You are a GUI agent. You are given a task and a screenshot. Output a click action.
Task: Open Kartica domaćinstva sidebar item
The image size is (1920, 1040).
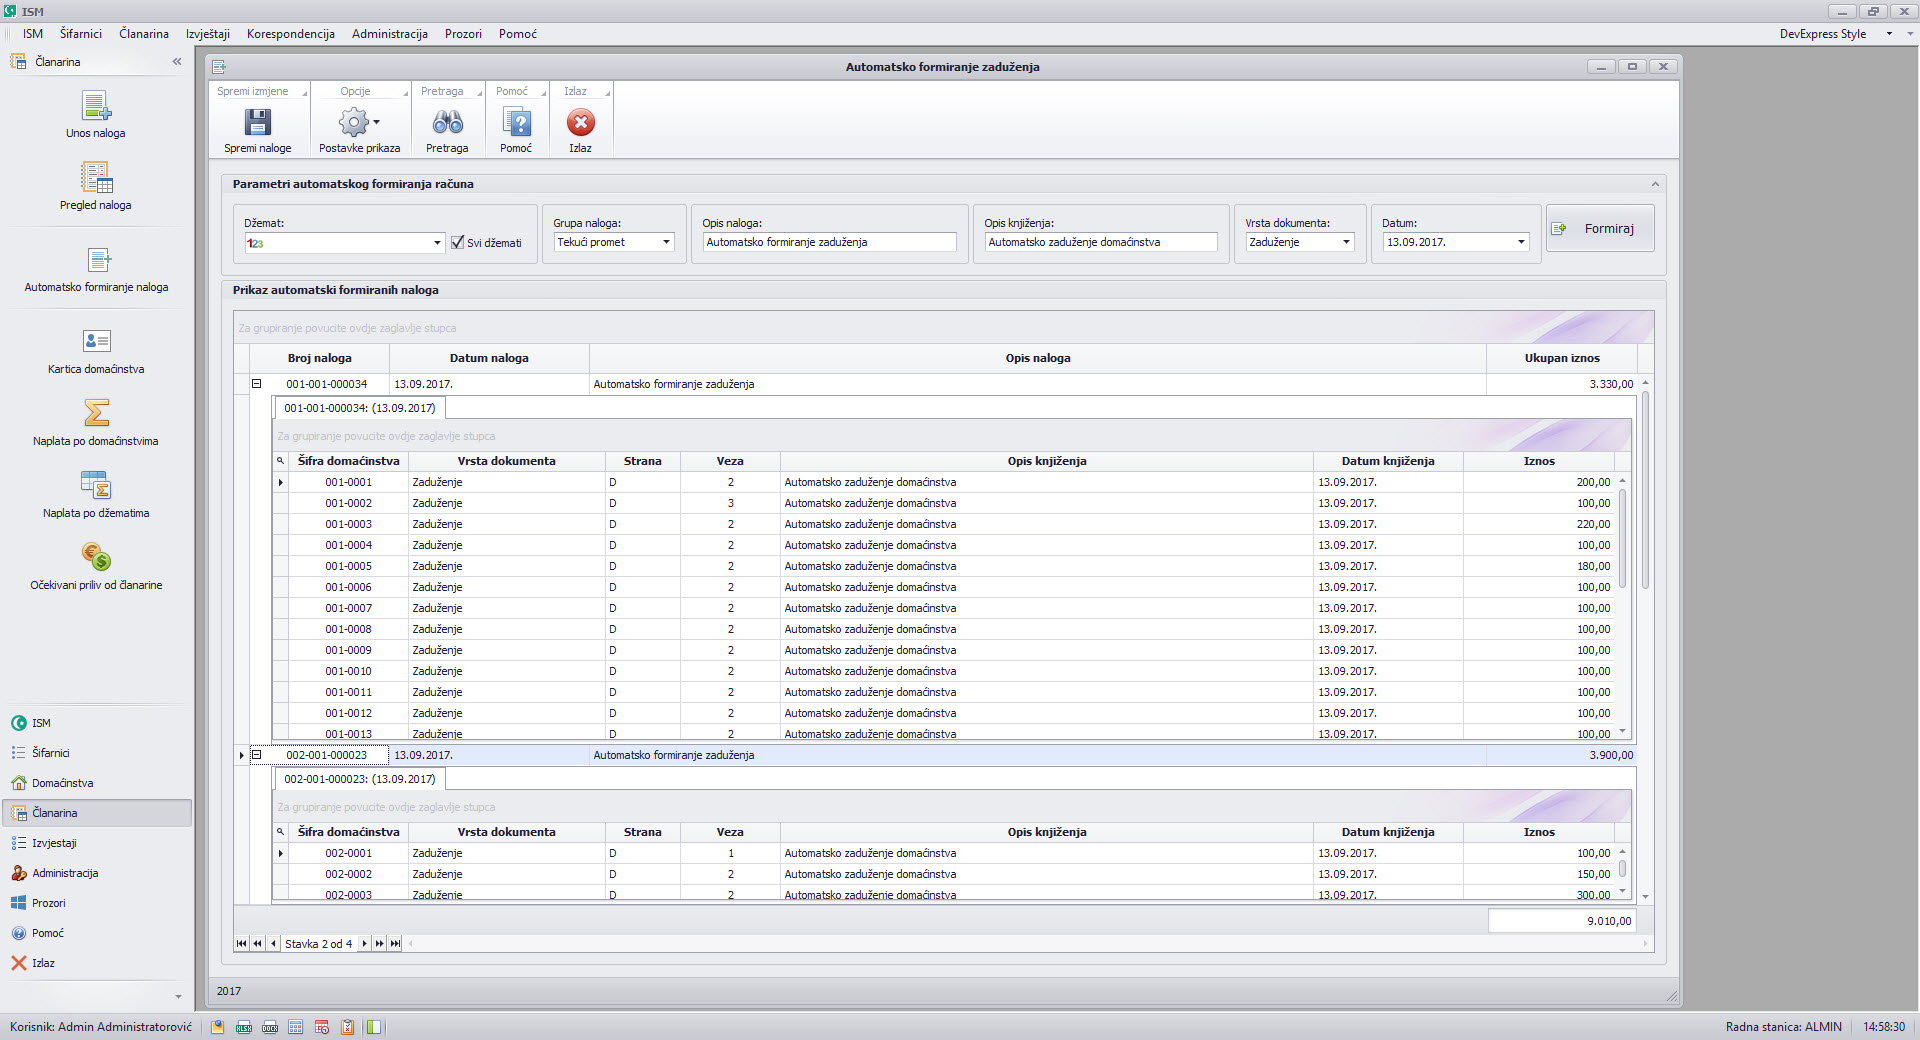(96, 351)
